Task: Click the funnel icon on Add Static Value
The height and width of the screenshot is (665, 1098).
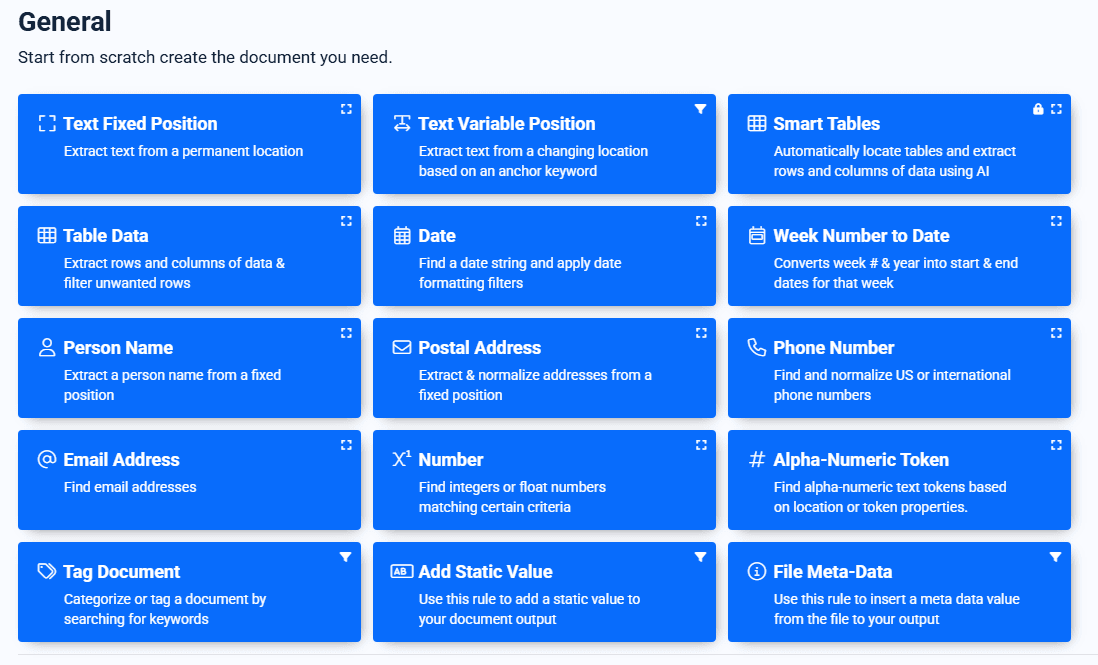Action: 701,557
